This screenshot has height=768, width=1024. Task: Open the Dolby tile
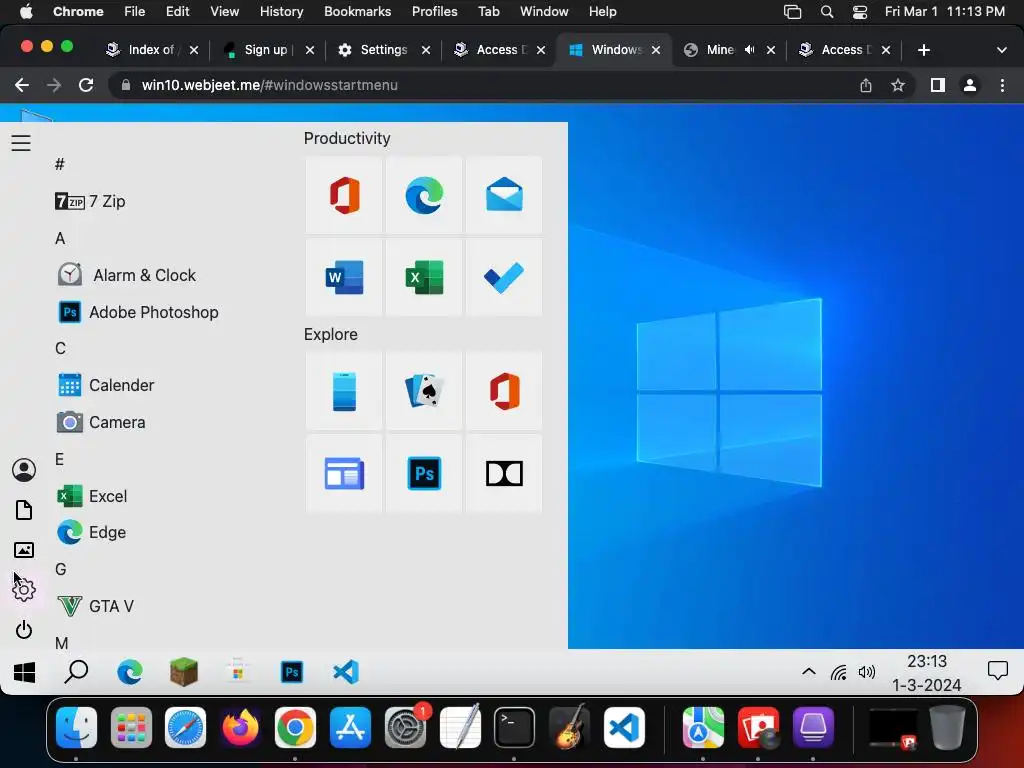(x=504, y=473)
